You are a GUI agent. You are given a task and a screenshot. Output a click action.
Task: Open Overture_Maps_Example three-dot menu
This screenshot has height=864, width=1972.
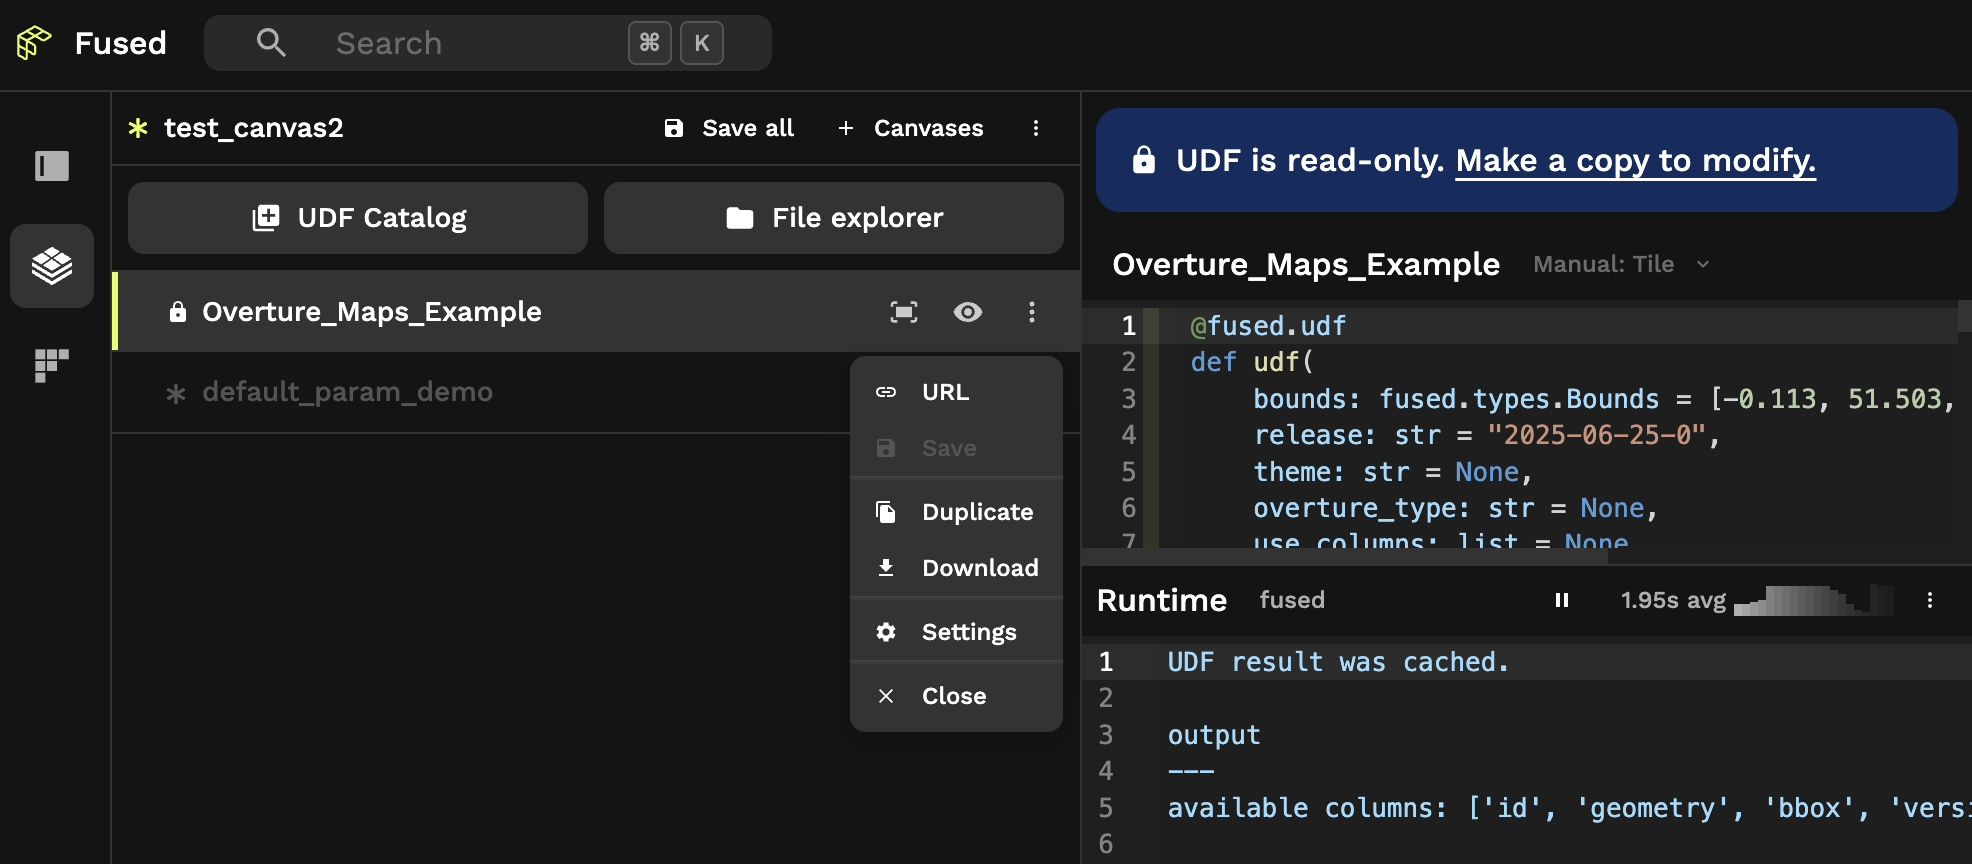point(1031,312)
